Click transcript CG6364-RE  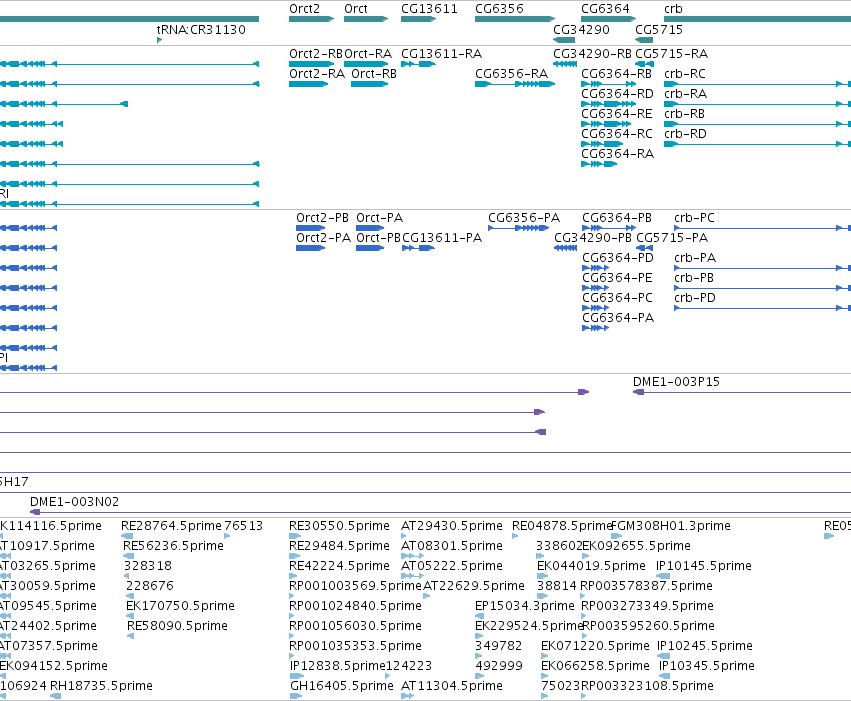coord(606,124)
